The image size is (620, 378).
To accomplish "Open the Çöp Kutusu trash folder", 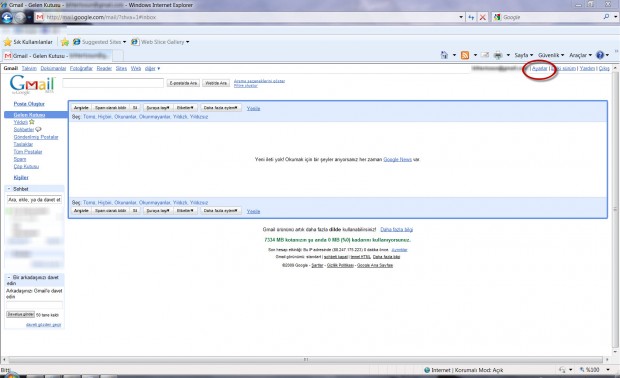I will point(26,166).
